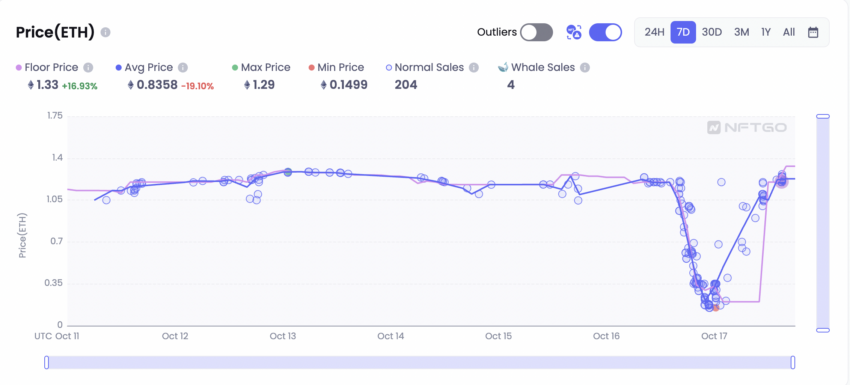Open the calendar date picker icon
This screenshot has width=850, height=385.
click(x=813, y=33)
